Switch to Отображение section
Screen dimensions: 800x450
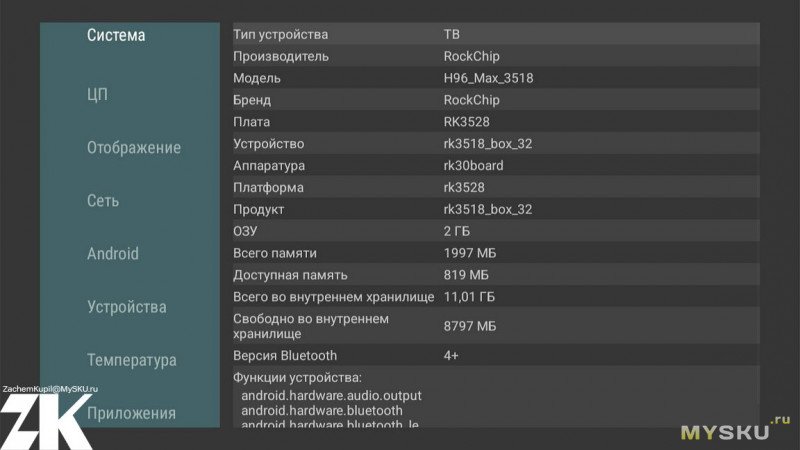coord(134,148)
